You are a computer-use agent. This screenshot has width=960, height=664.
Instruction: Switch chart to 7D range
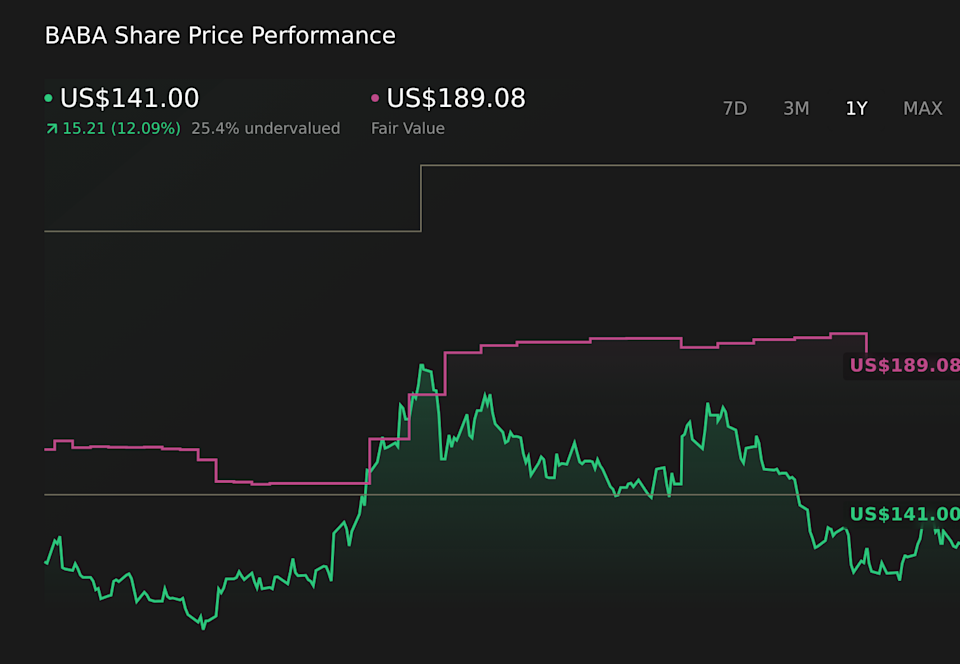[735, 108]
